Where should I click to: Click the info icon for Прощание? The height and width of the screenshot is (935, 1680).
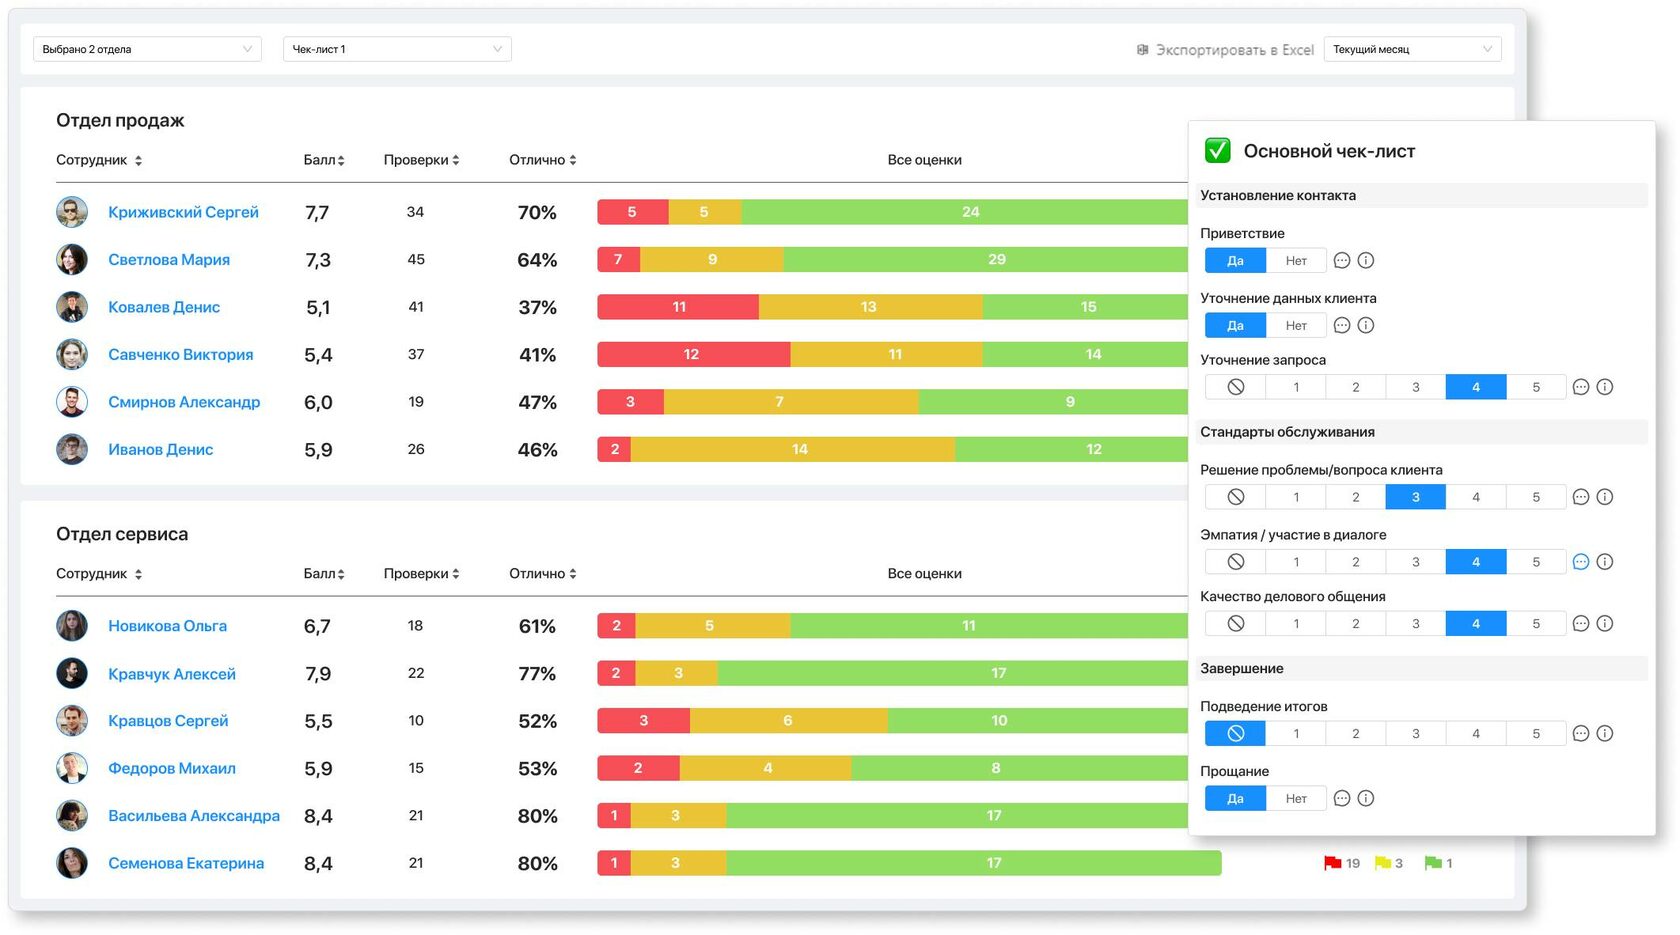(1366, 799)
